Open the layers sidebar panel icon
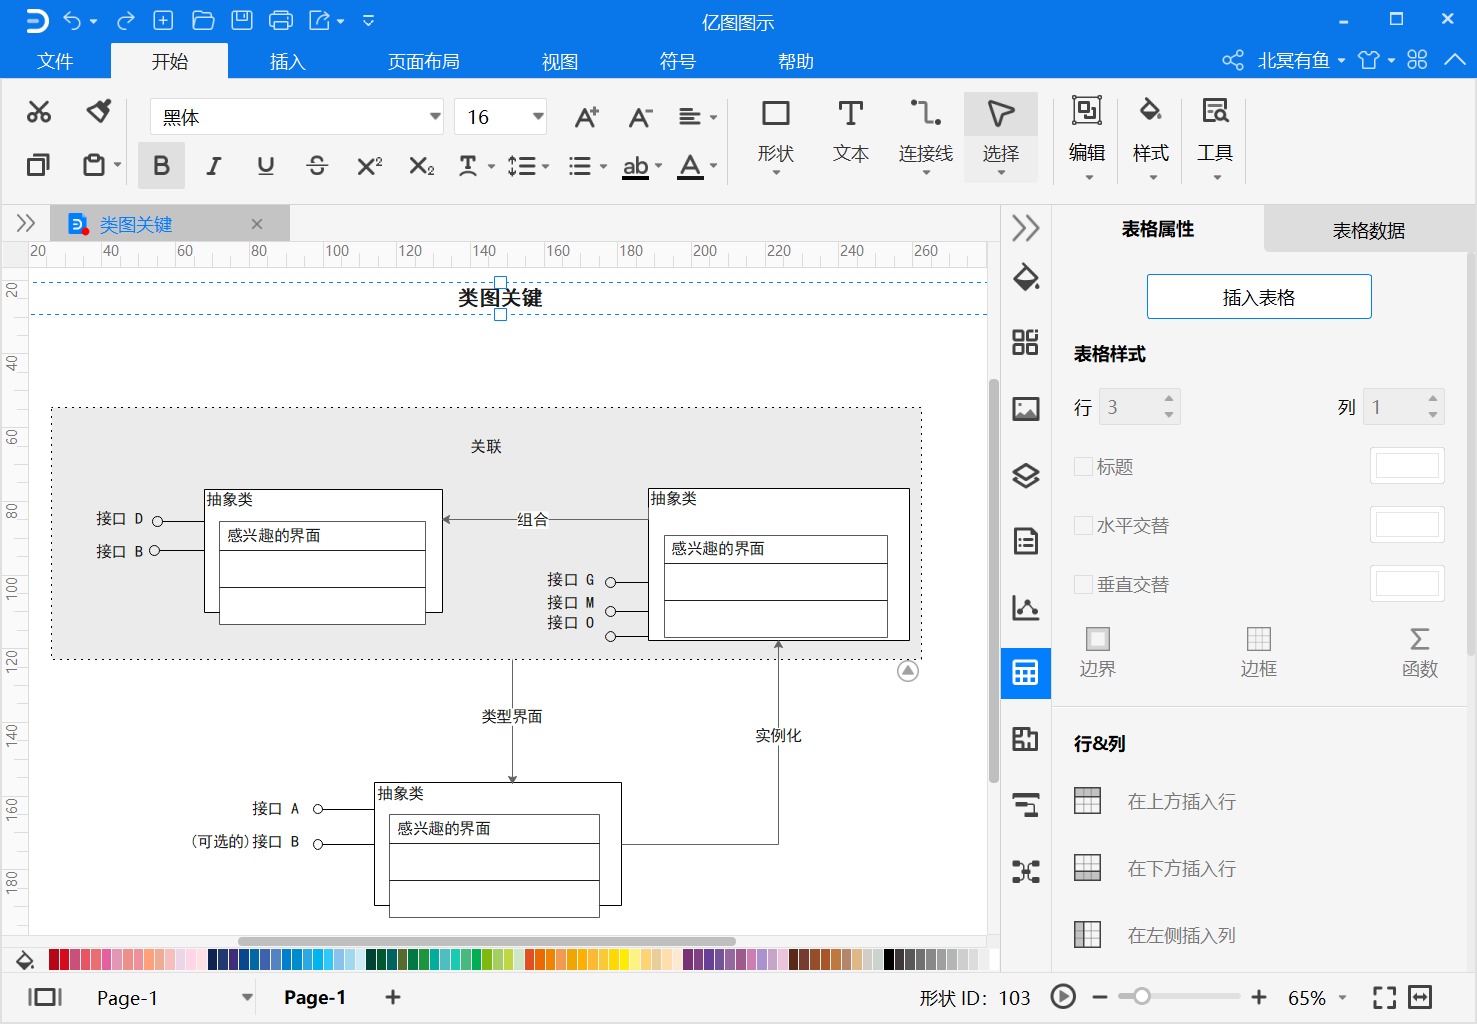This screenshot has width=1477, height=1024. (1026, 475)
